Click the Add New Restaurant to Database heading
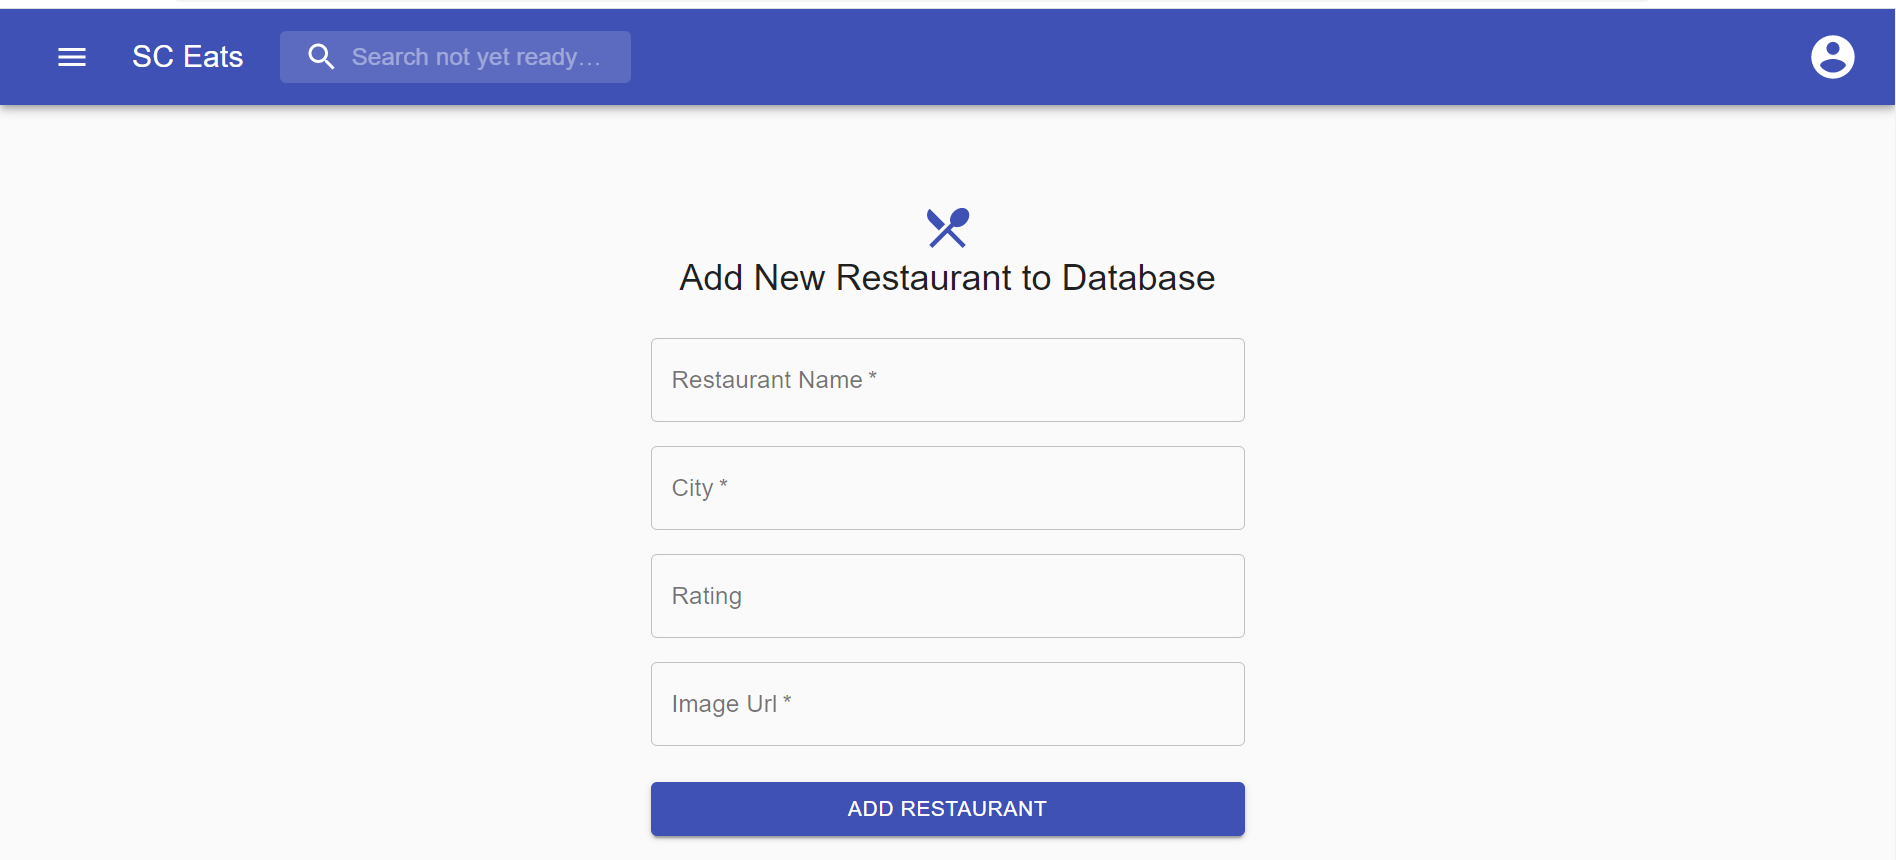Viewport: 1896px width, 860px height. point(946,278)
